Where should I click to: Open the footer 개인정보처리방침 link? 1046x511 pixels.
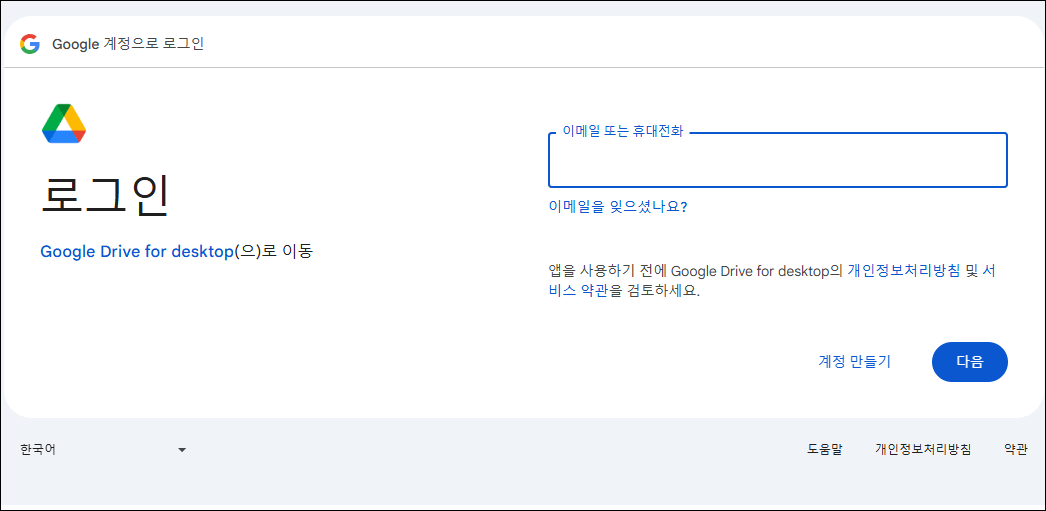pyautogui.click(x=923, y=450)
